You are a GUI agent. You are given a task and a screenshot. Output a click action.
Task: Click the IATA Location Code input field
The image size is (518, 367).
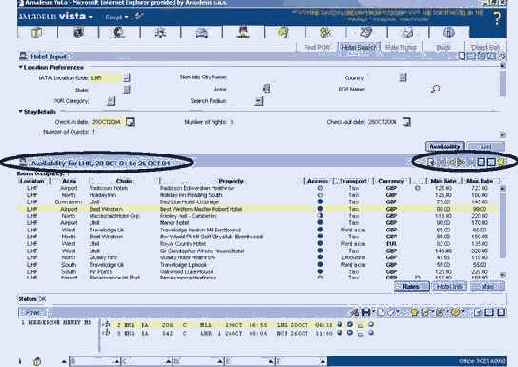click(106, 78)
